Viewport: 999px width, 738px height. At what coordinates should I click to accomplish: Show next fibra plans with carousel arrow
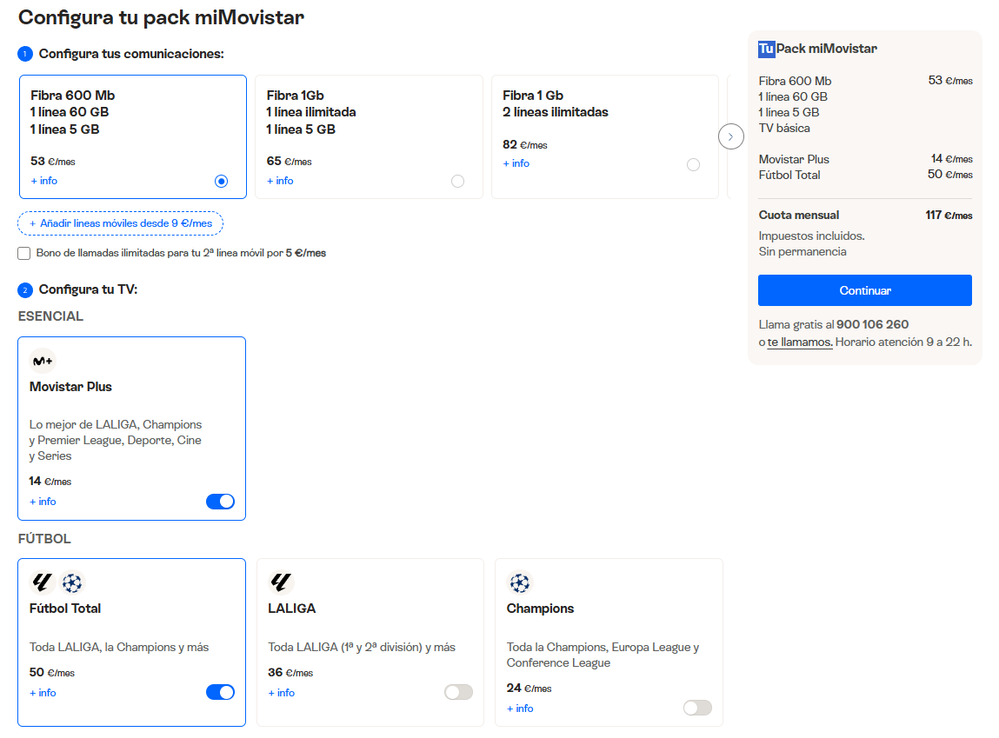point(731,136)
